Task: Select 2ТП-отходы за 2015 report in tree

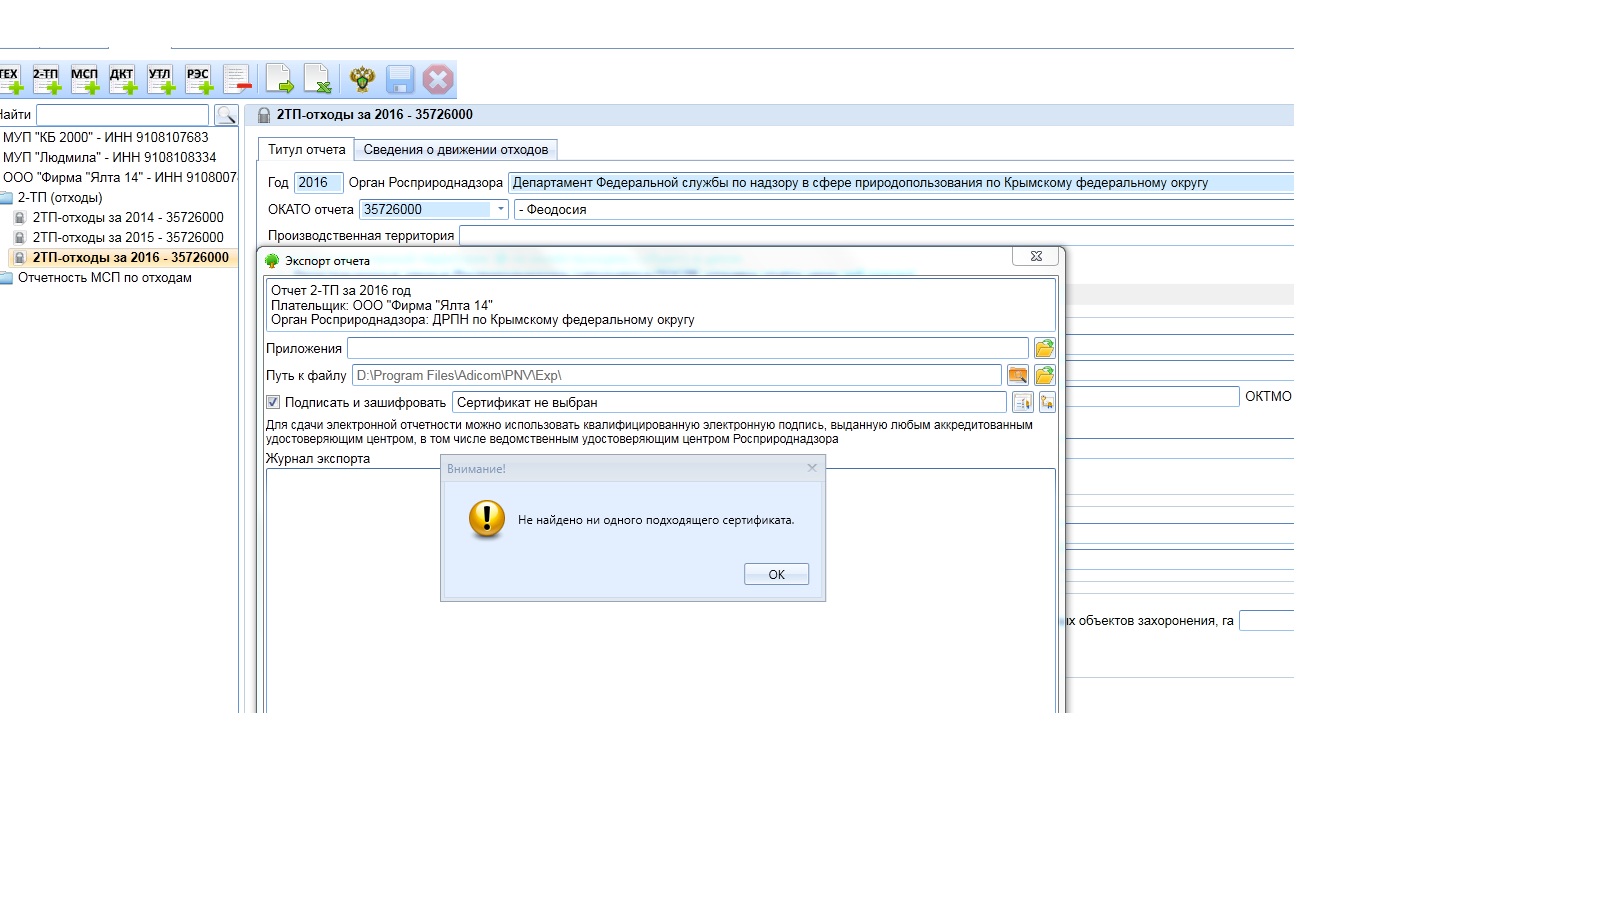Action: [x=127, y=237]
